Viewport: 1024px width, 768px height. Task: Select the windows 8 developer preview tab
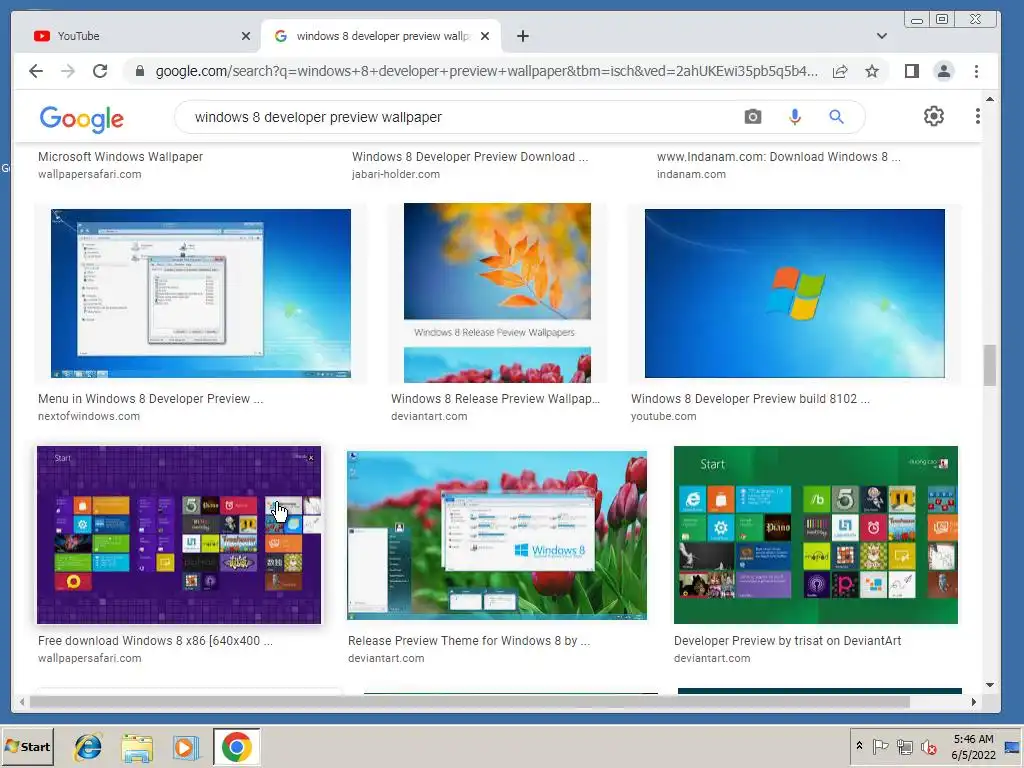382,36
